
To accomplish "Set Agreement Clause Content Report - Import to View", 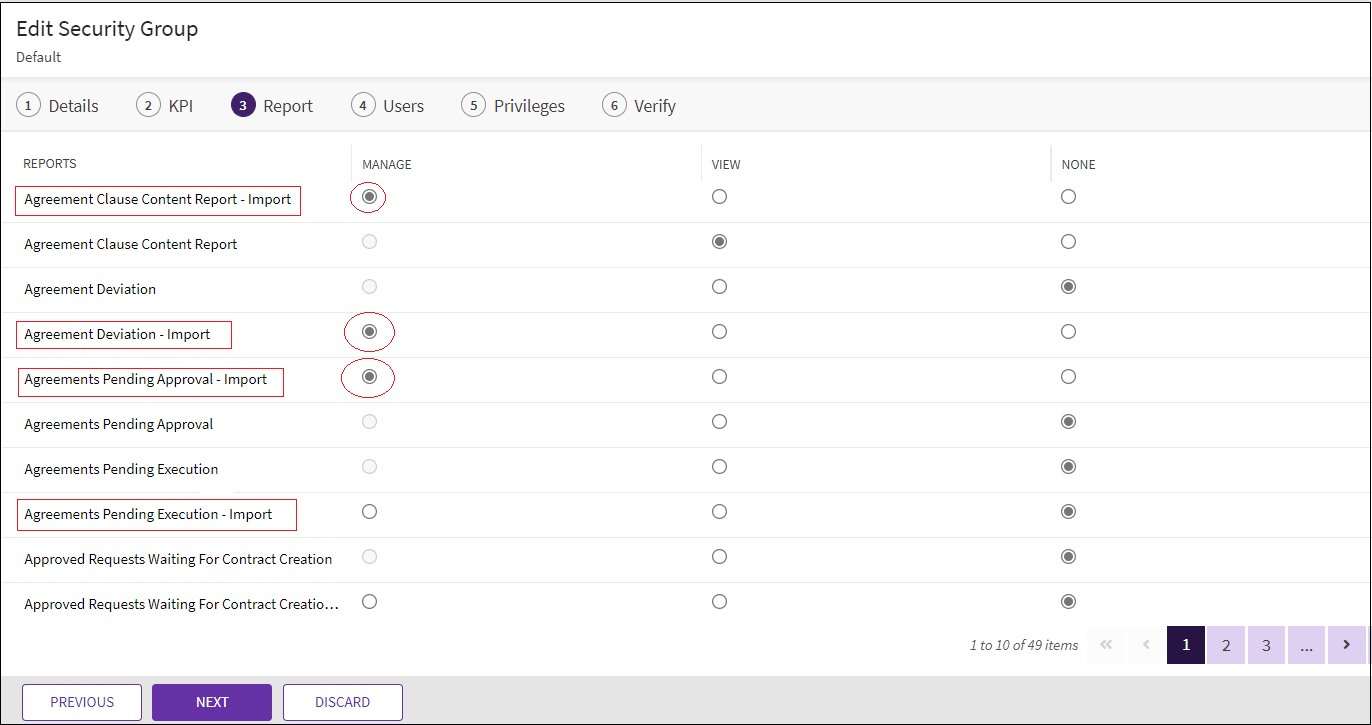I will (x=719, y=197).
